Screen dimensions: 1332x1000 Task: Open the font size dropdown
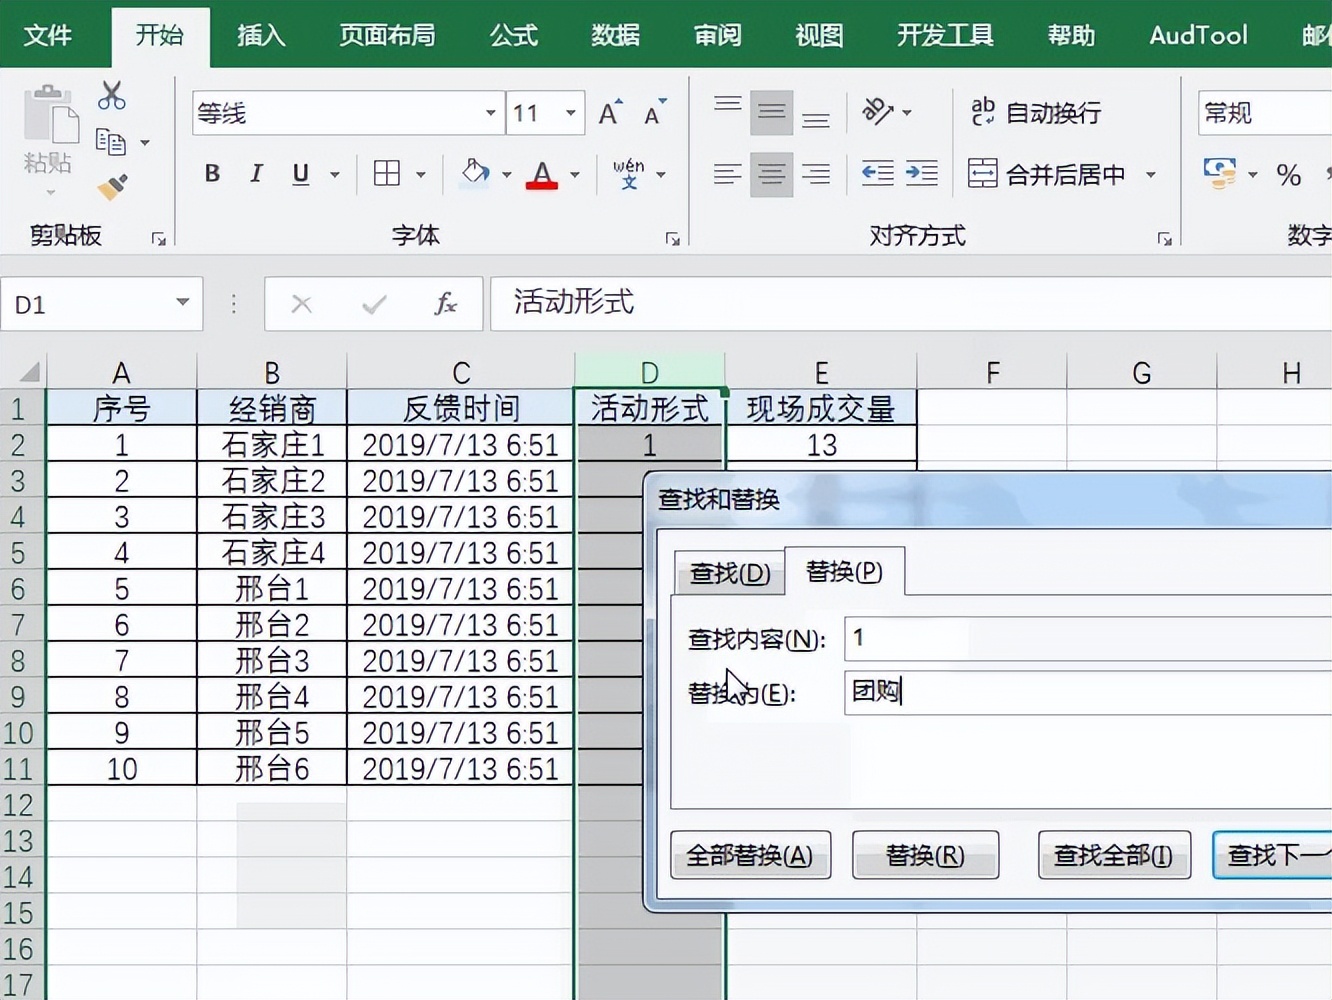pyautogui.click(x=570, y=113)
